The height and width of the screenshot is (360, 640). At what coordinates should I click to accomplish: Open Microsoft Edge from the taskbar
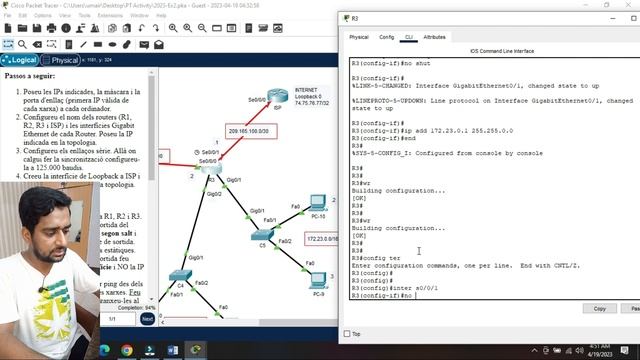tap(105, 350)
